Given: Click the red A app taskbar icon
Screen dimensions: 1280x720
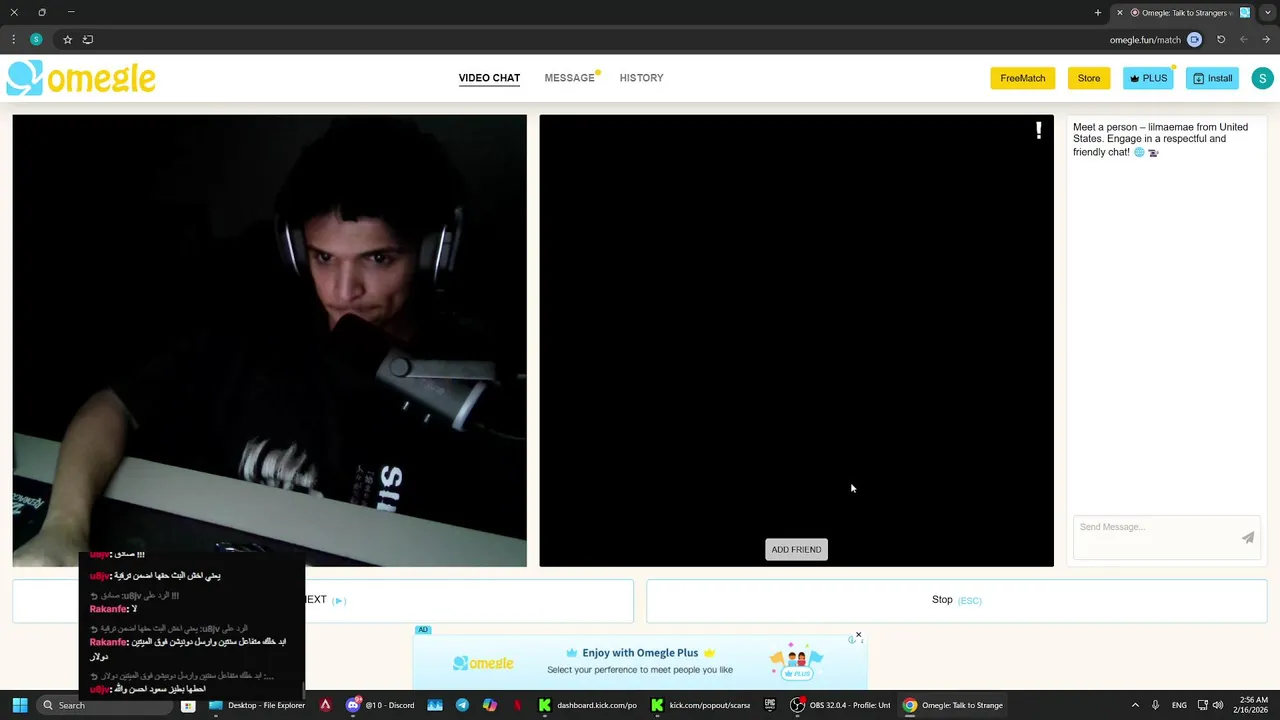Looking at the screenshot, I should tap(325, 705).
